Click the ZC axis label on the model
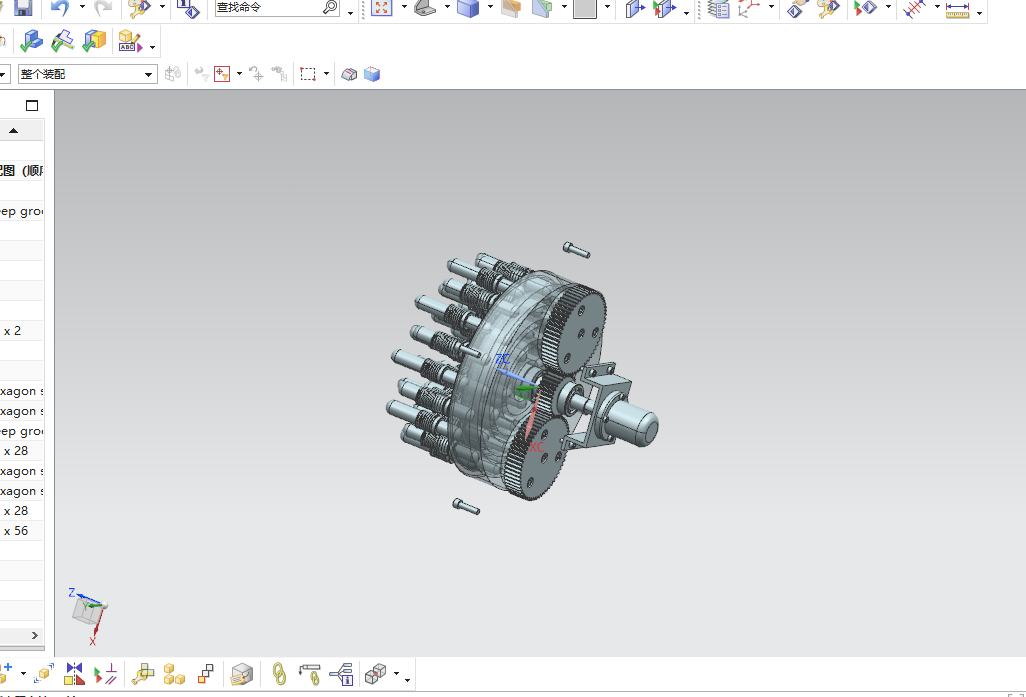The image size is (1026, 697). [503, 359]
